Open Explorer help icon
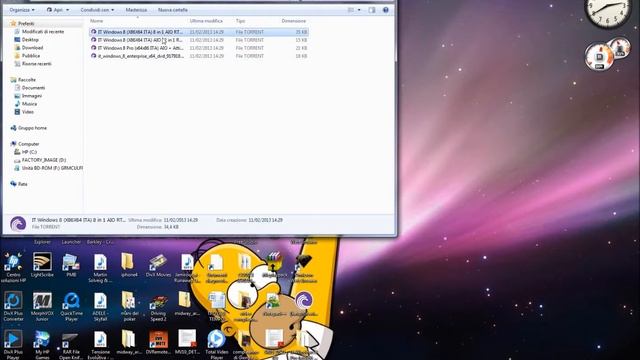The width and height of the screenshot is (640, 360). pyautogui.click(x=386, y=10)
